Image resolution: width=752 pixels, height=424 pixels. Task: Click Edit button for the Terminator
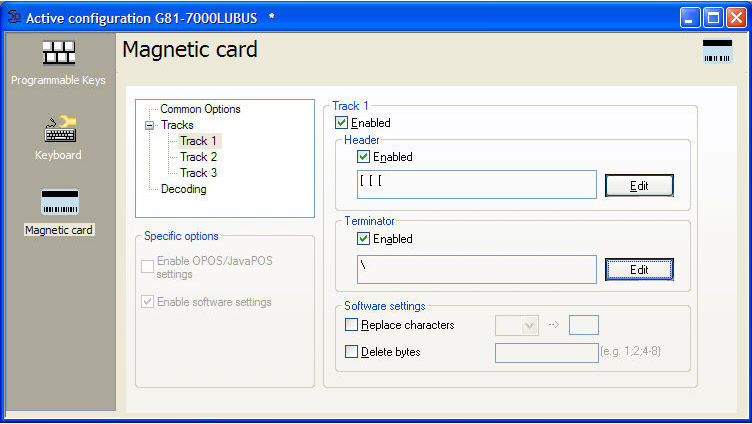[x=639, y=269]
